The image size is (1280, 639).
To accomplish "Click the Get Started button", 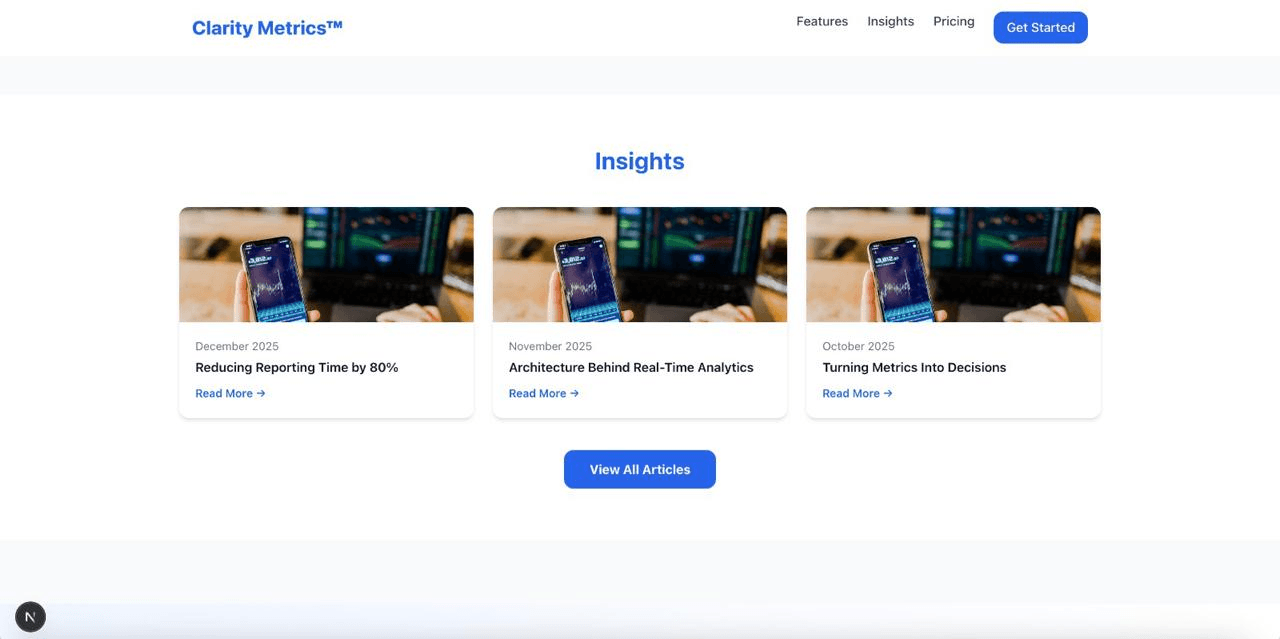I will pyautogui.click(x=1040, y=27).
